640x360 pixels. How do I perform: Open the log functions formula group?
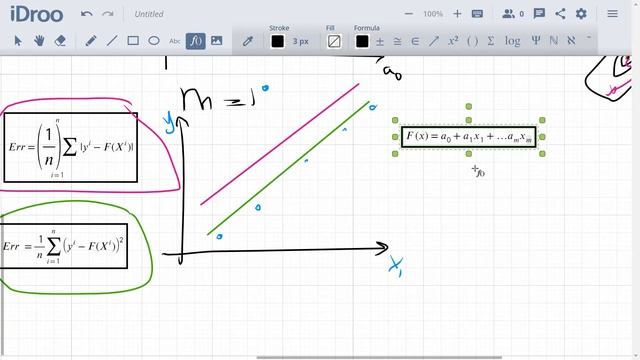(x=513, y=41)
